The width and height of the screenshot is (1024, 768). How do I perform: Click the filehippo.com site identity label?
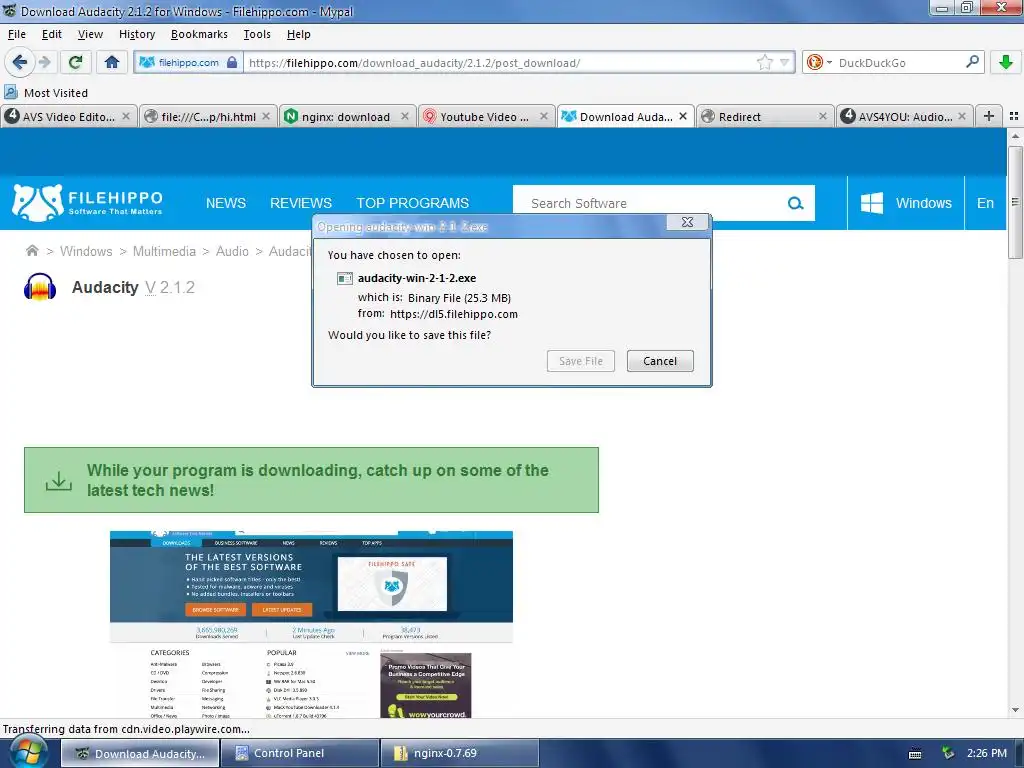pos(189,63)
